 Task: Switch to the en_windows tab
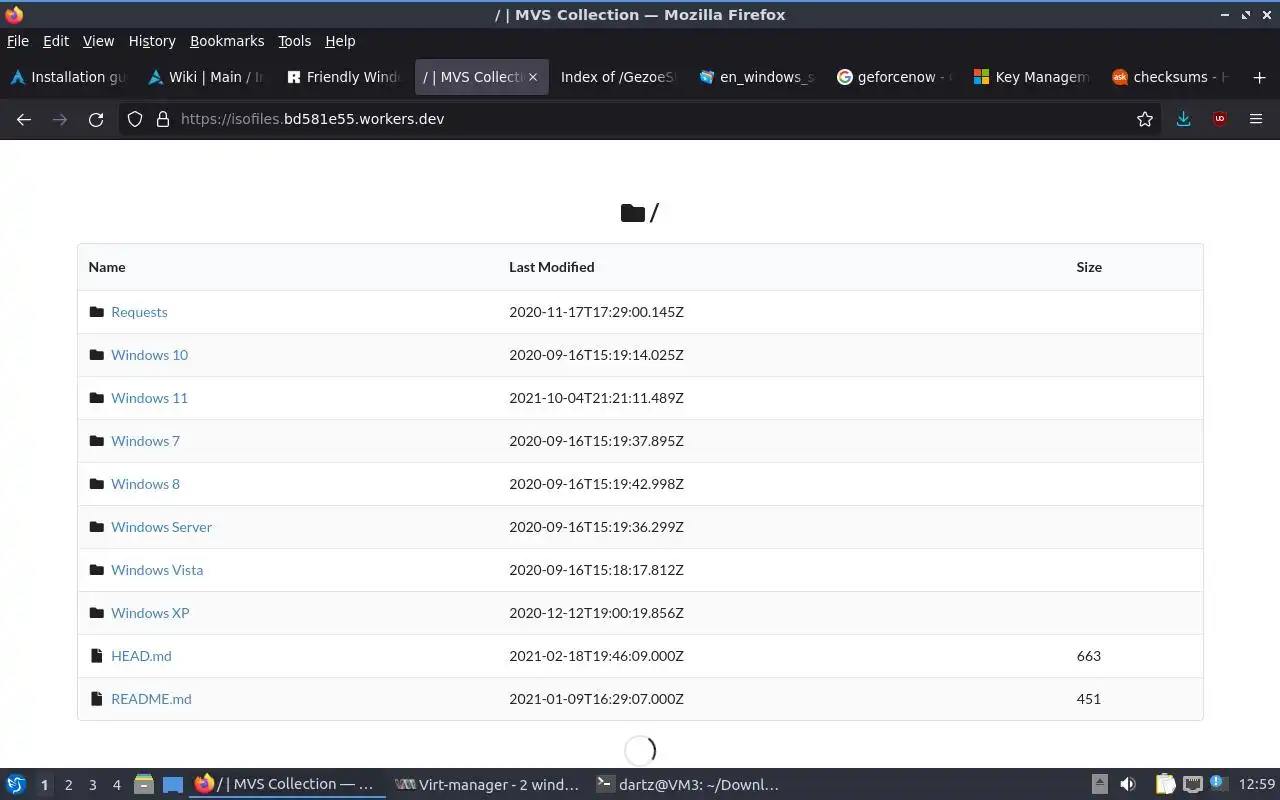[757, 77]
